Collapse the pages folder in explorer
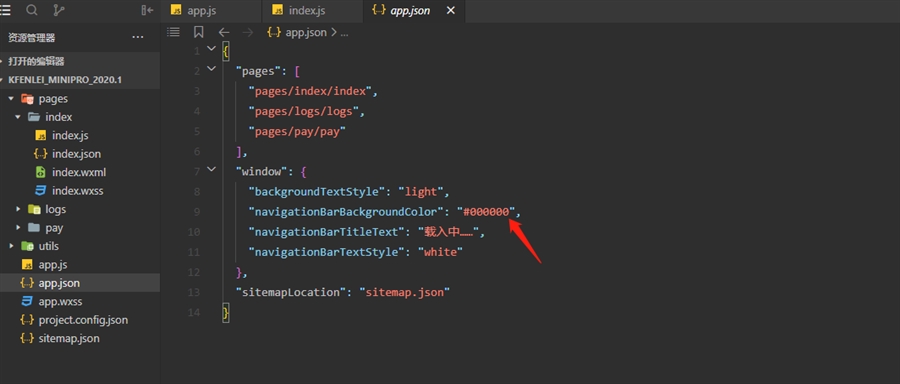900x384 pixels. click(x=11, y=99)
